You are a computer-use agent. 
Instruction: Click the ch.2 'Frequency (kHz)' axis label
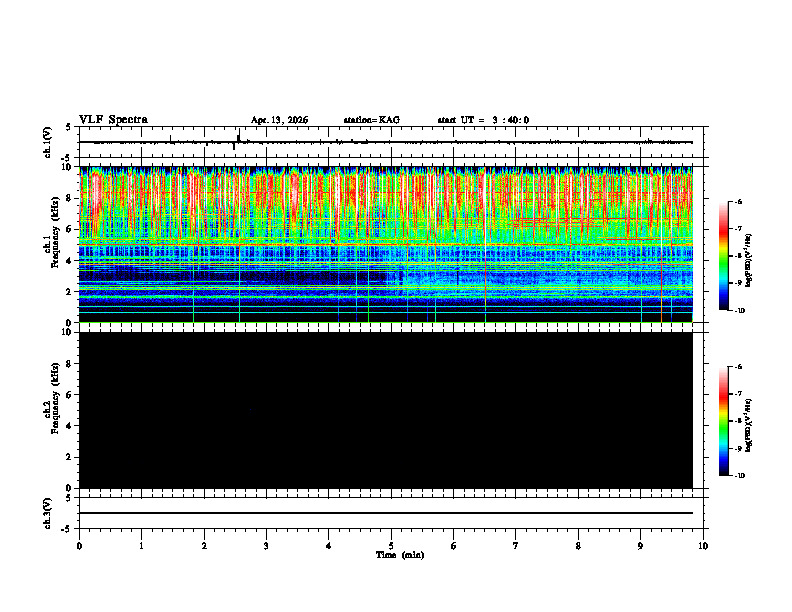(55, 398)
